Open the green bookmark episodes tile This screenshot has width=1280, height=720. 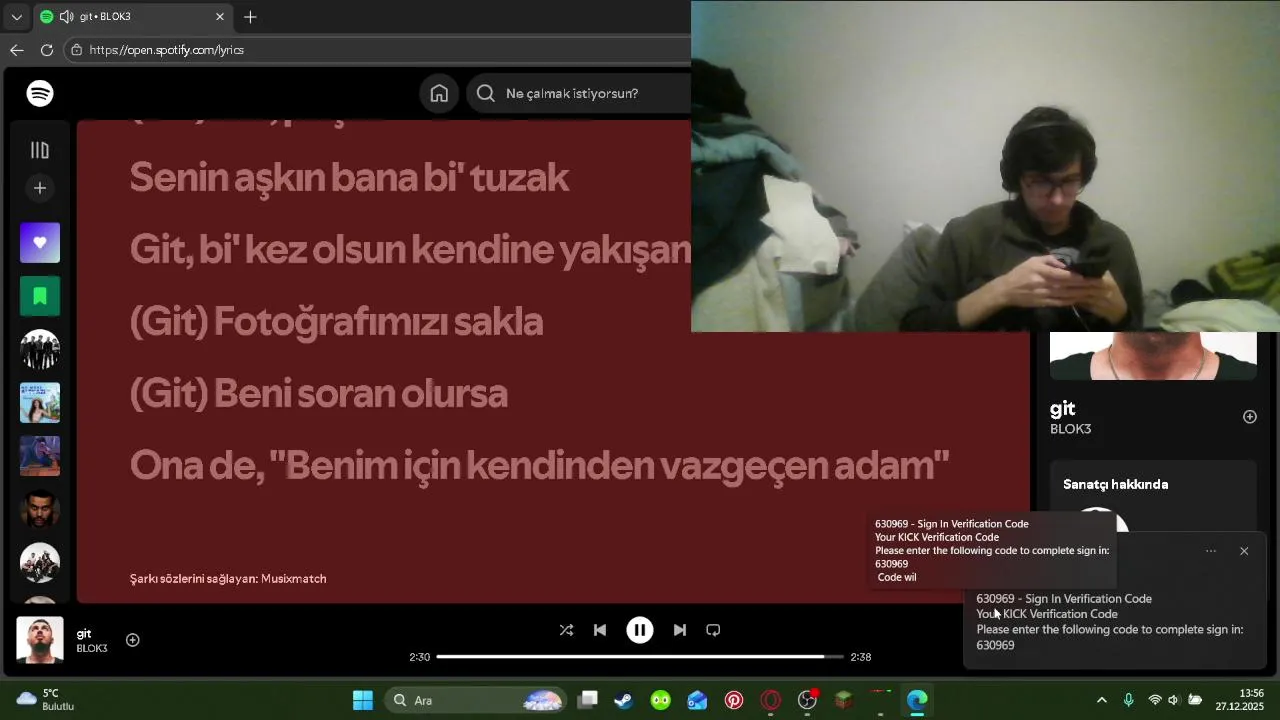click(40, 296)
